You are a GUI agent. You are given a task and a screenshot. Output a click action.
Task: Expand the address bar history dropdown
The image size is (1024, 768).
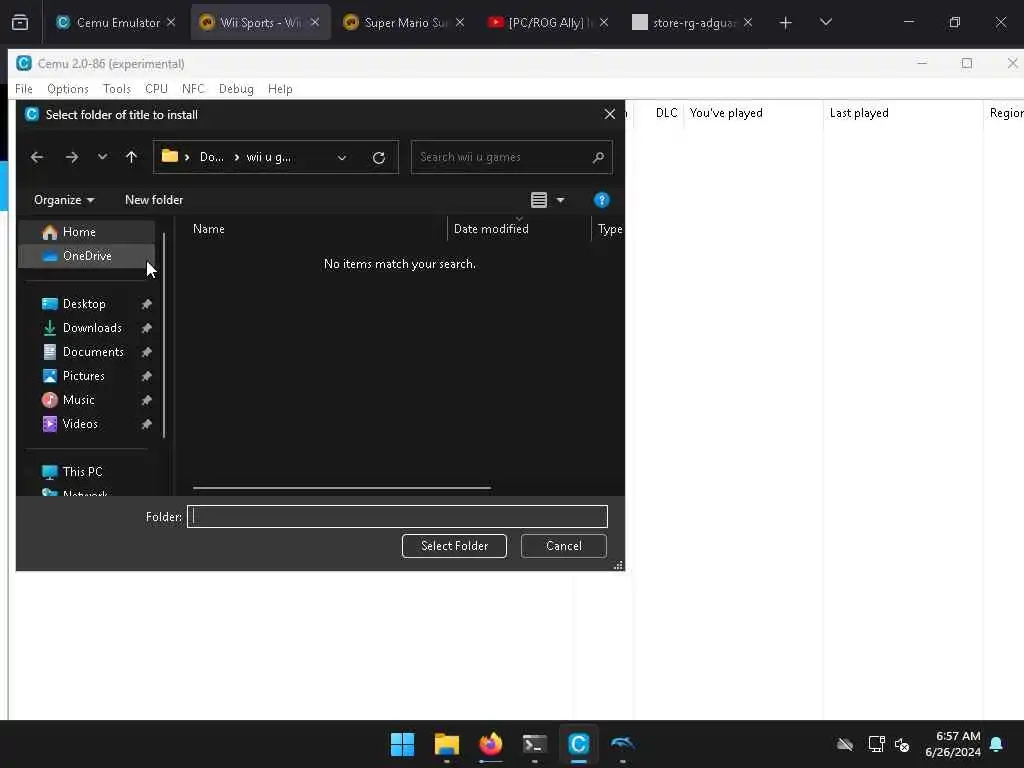click(x=342, y=157)
